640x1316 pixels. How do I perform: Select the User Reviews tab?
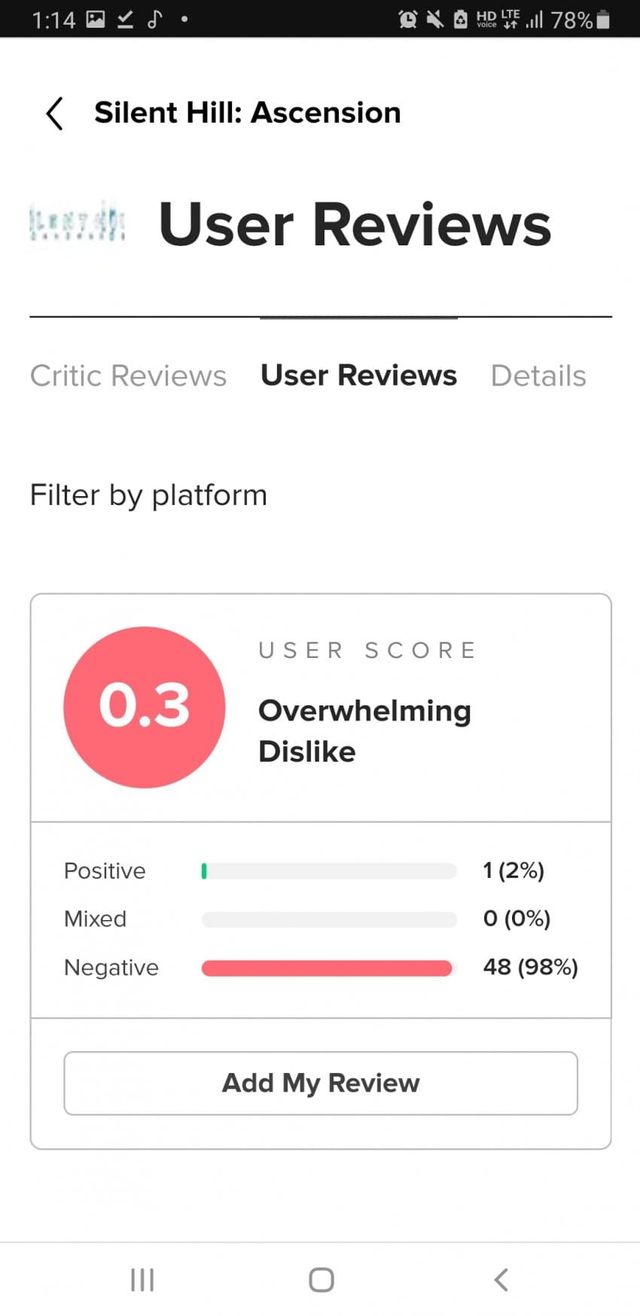click(358, 376)
